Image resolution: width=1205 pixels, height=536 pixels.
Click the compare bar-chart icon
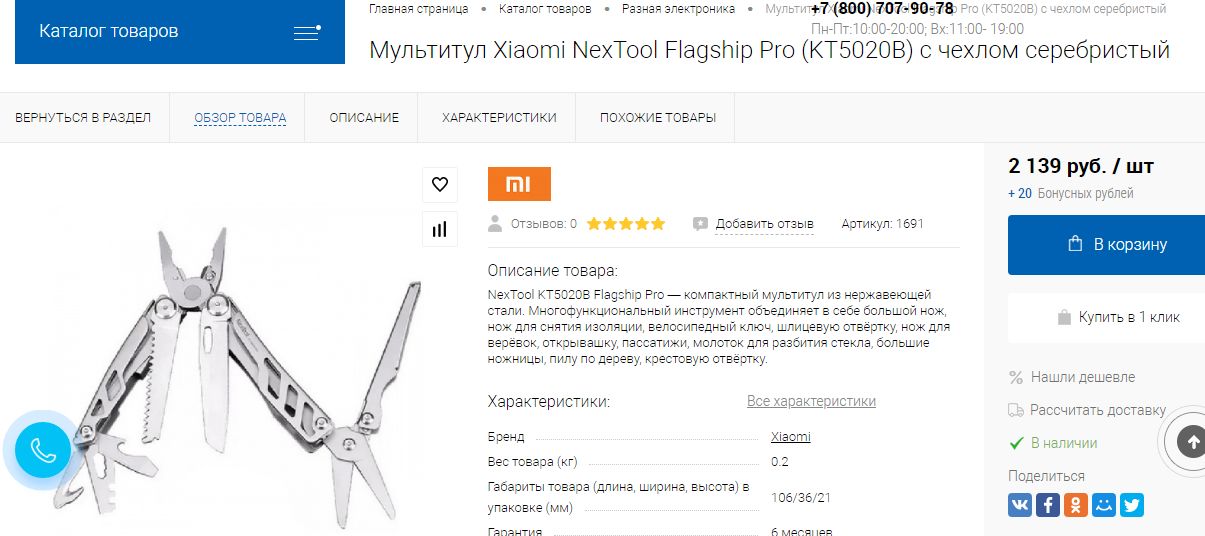[440, 229]
